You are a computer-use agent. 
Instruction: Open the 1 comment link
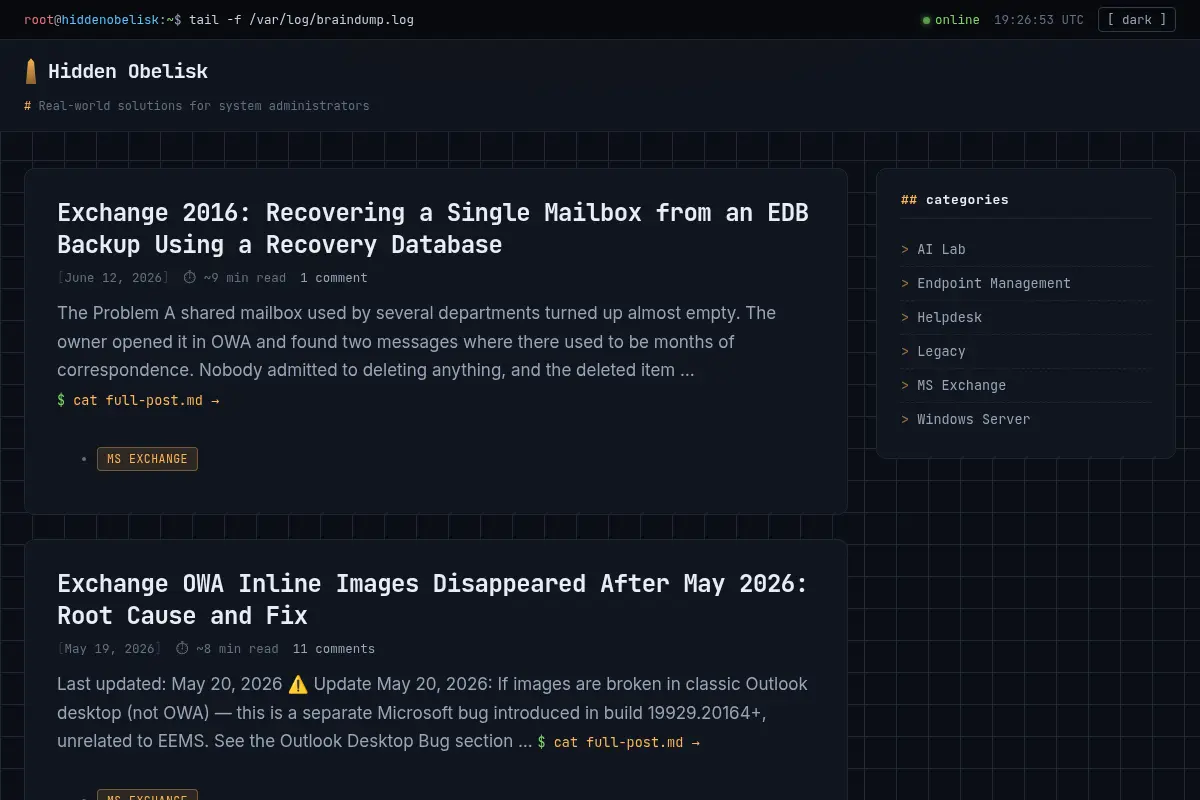(334, 278)
